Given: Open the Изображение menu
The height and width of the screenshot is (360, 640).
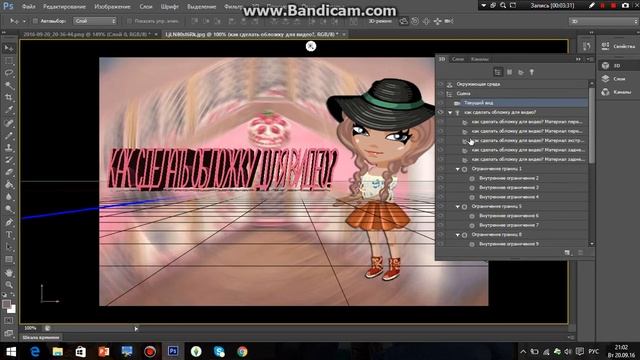Looking at the screenshot, I should 112,7.
